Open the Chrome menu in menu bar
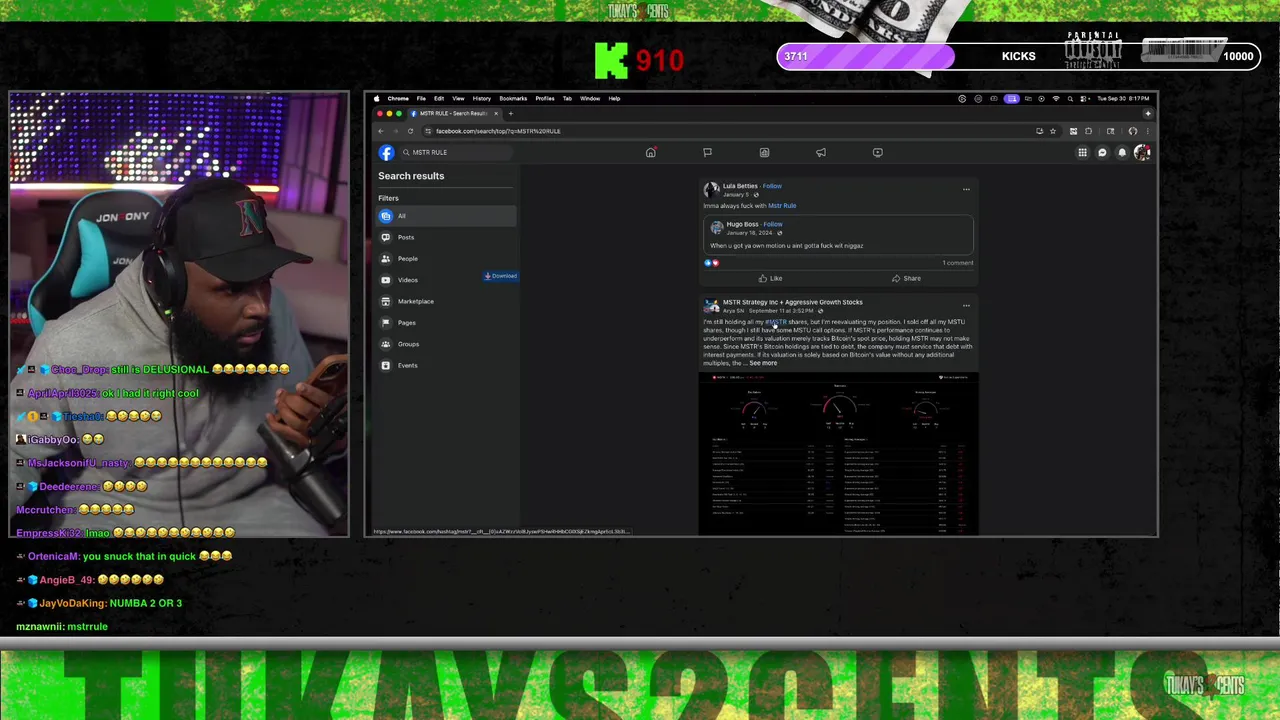Image resolution: width=1280 pixels, height=720 pixels. pos(398,98)
